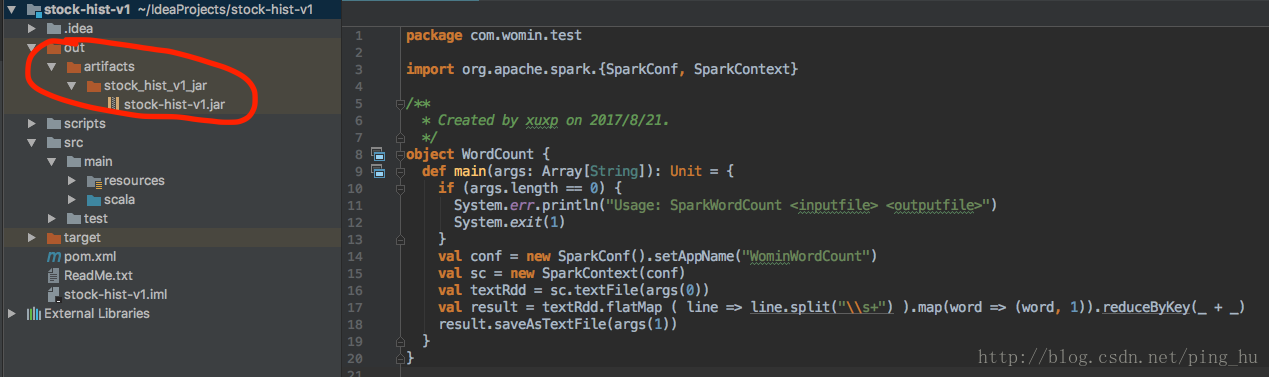Click the resources folder icon

pyautogui.click(x=94, y=181)
